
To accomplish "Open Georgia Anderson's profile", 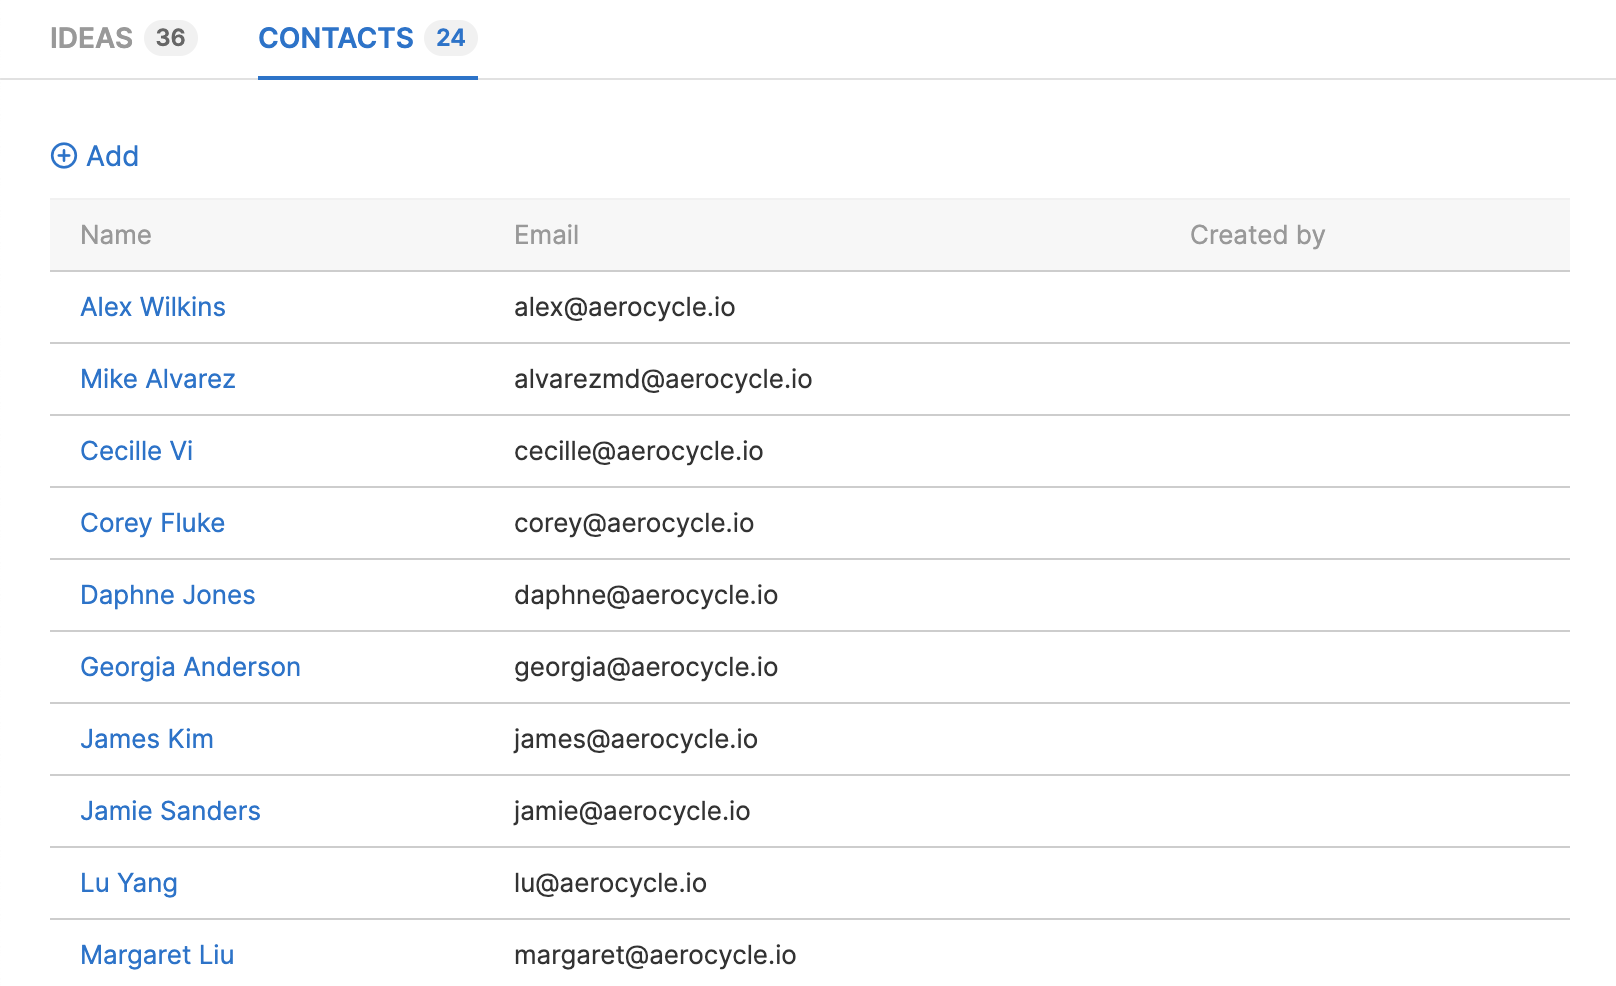I will click(x=190, y=667).
